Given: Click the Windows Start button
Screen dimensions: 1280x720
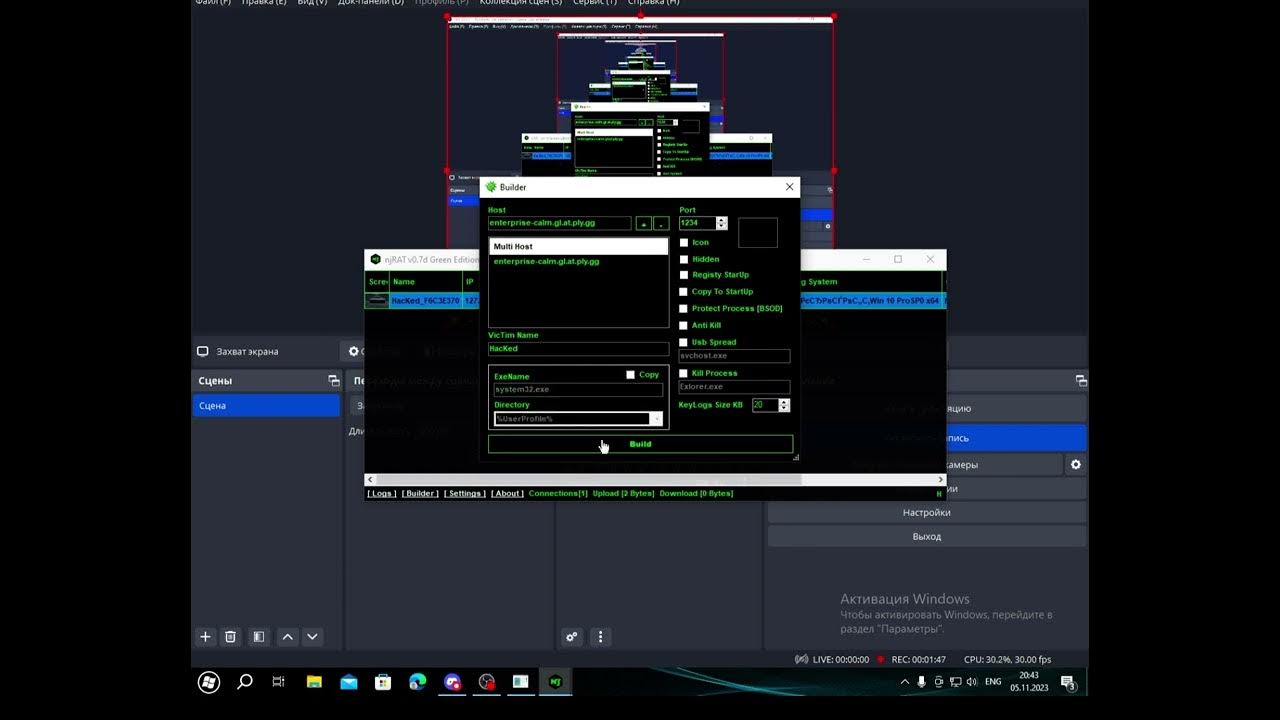Looking at the screenshot, I should click(209, 682).
